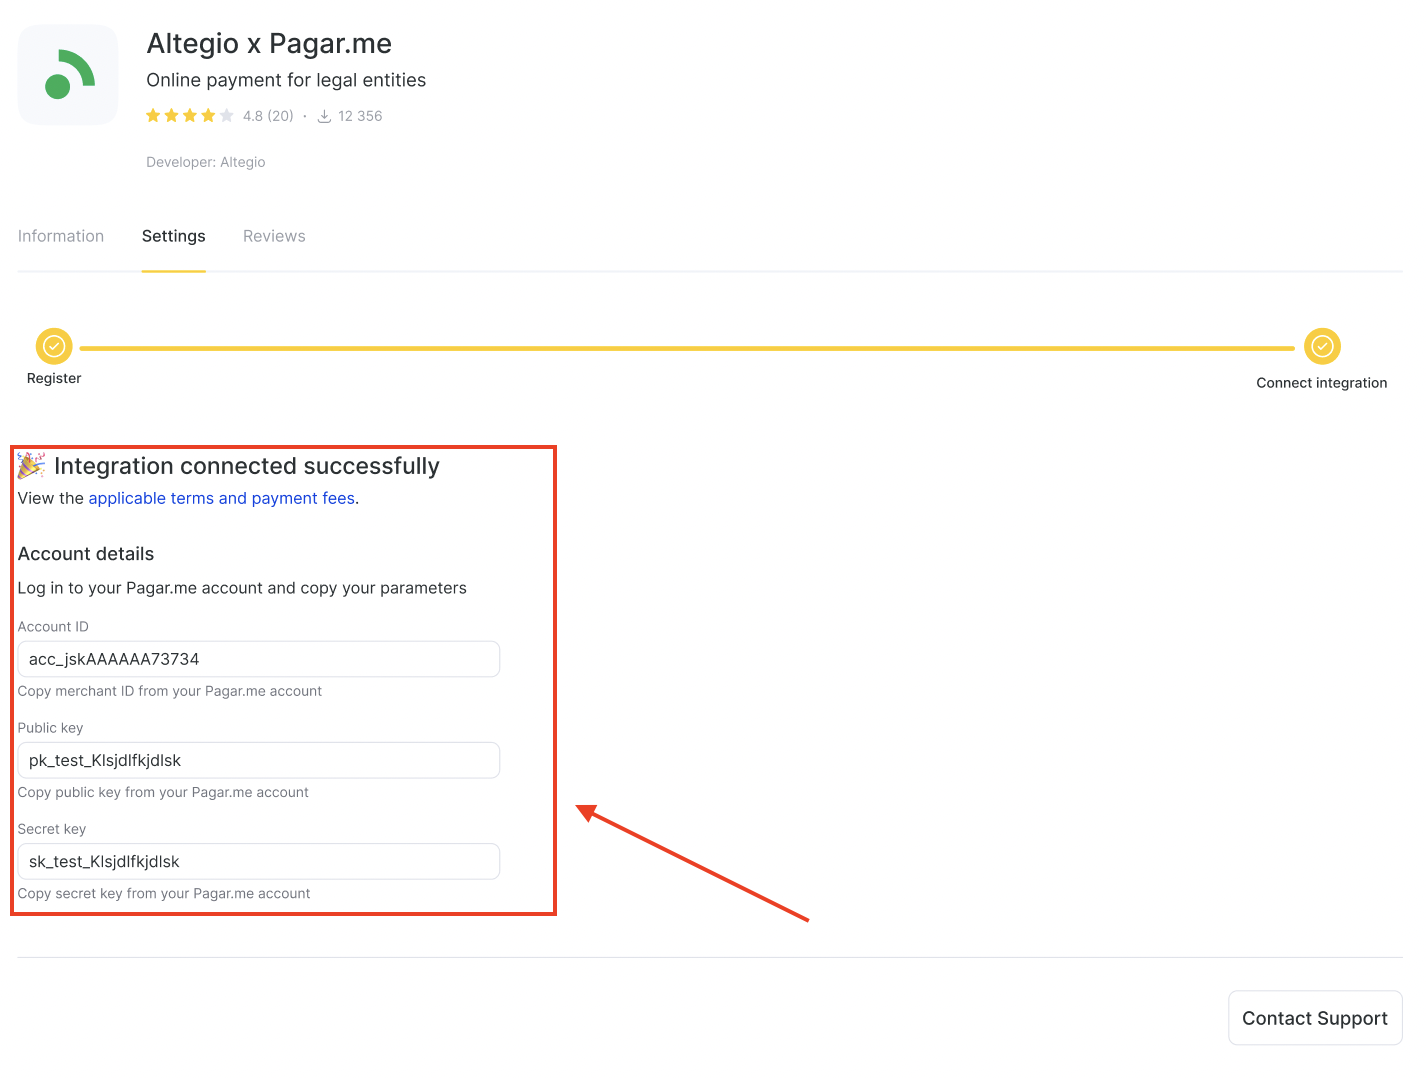Viewport: 1426px width, 1078px height.
Task: Click the party popper celebration icon
Action: point(31,465)
